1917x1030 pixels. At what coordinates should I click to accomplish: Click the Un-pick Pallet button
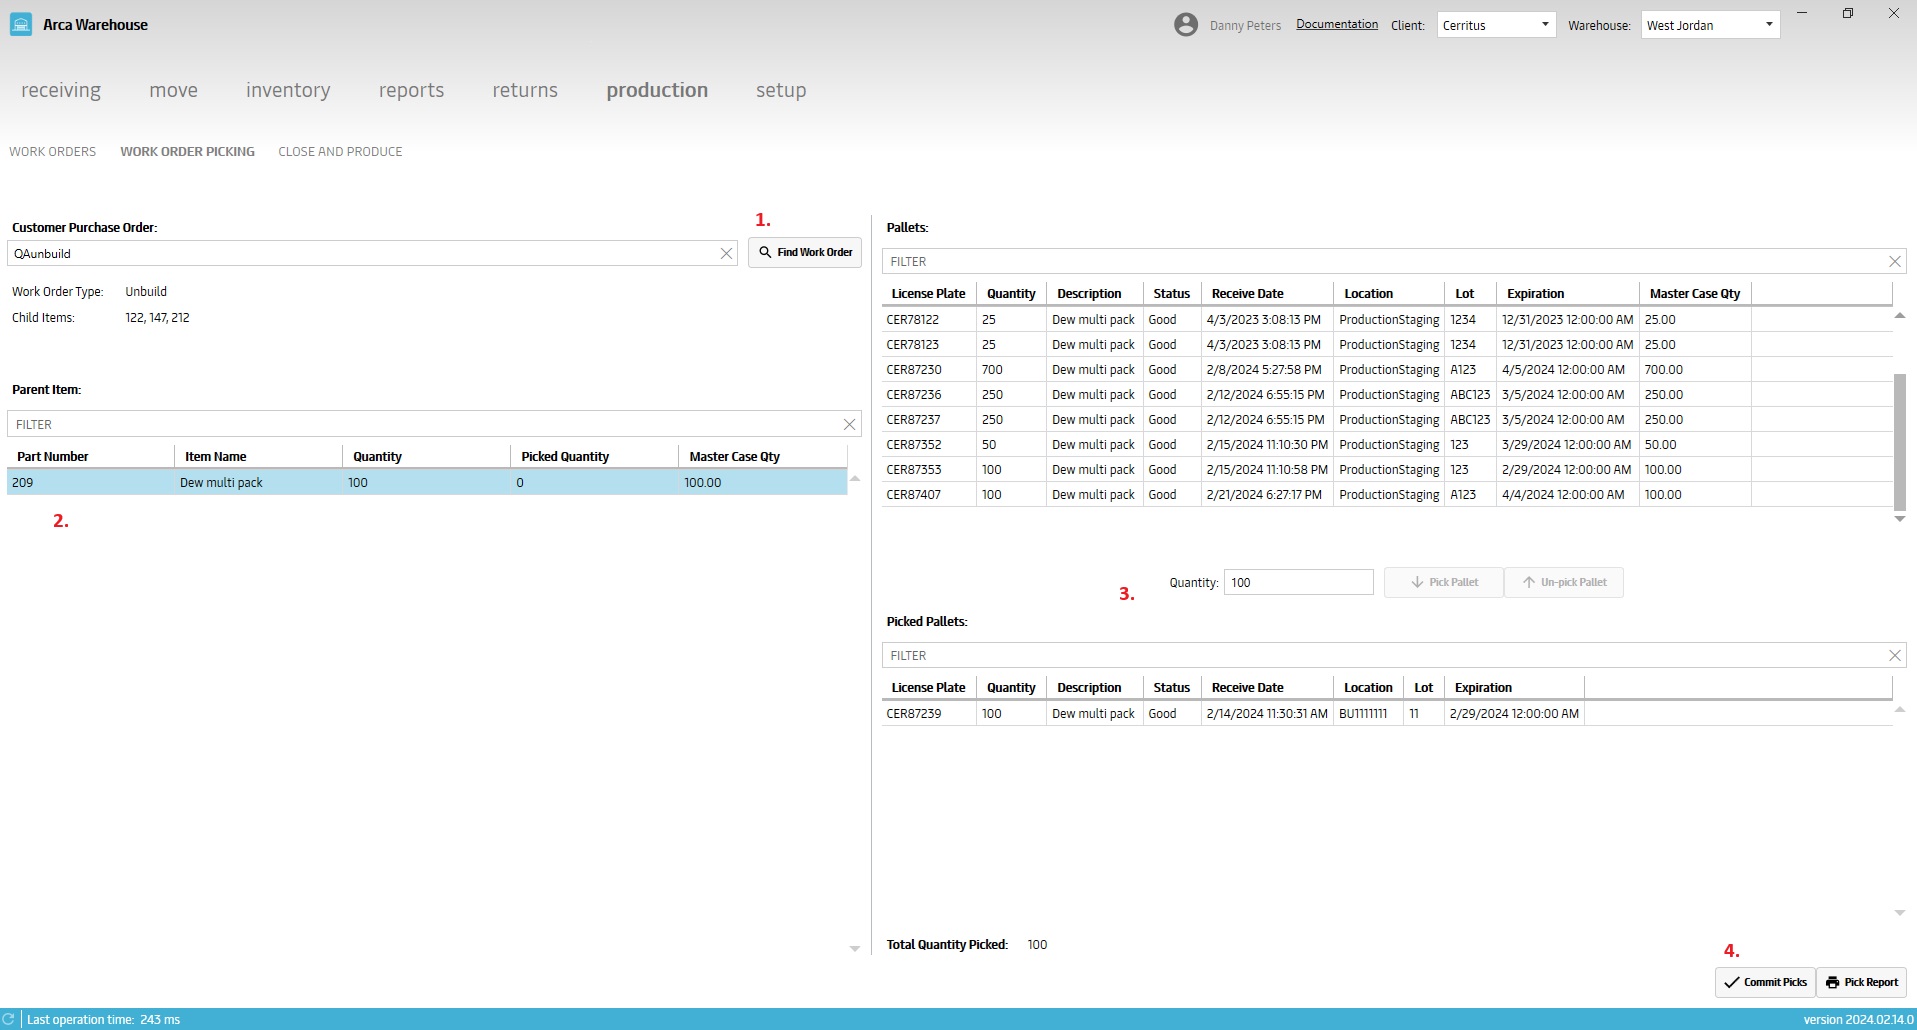(x=1564, y=582)
